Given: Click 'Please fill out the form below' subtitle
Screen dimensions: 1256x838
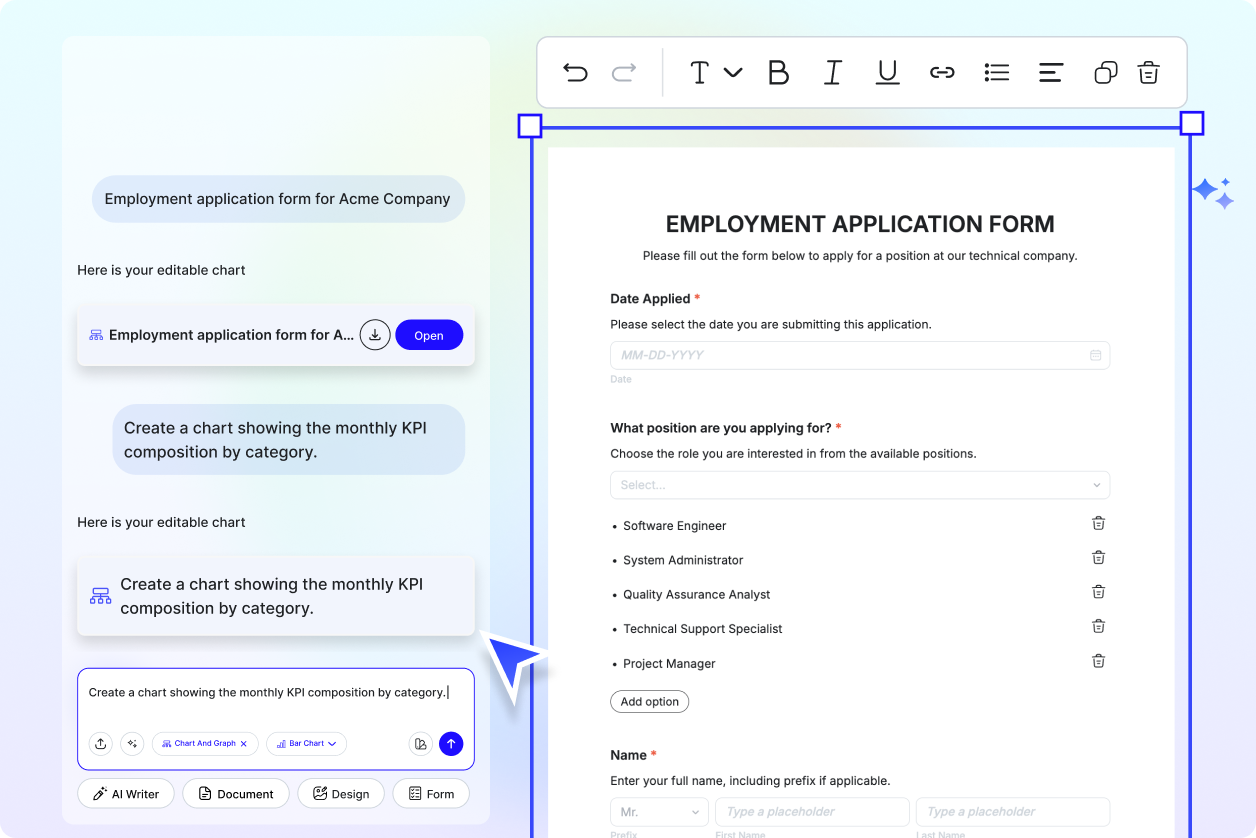Looking at the screenshot, I should (x=860, y=256).
